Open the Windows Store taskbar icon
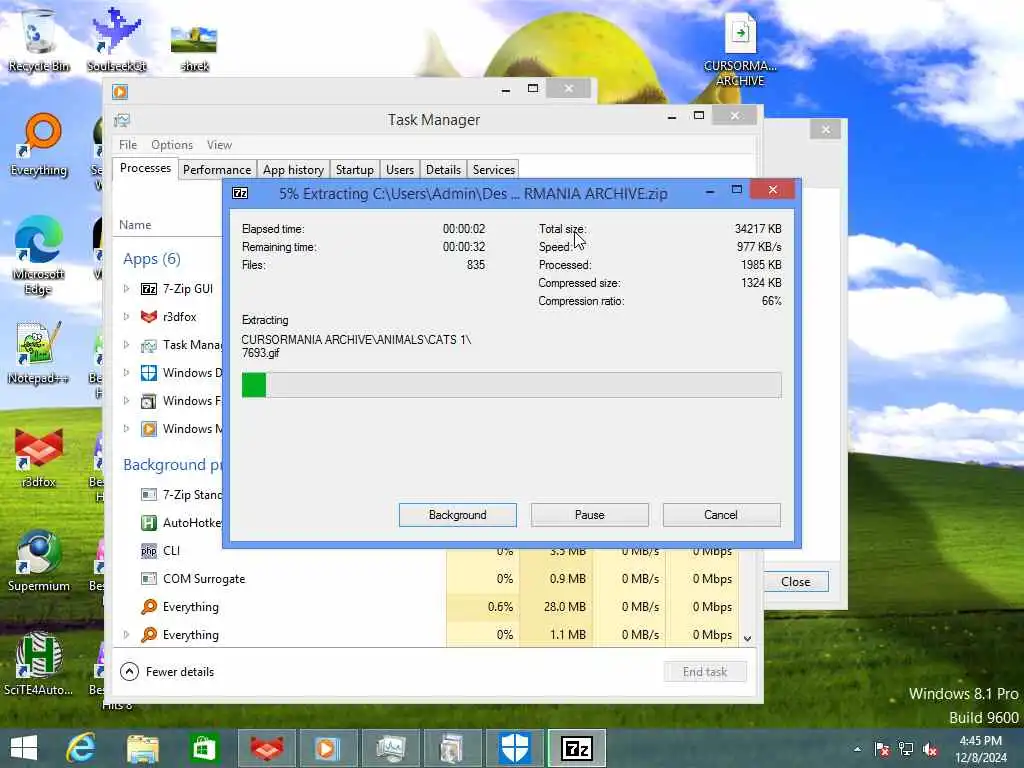Viewport: 1024px width, 768px height. pyautogui.click(x=204, y=748)
